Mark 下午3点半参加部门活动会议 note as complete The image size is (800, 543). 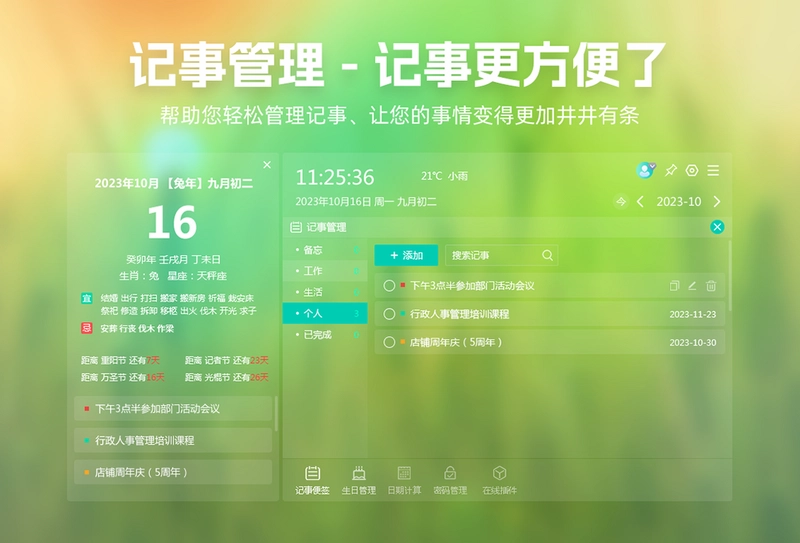[x=389, y=286]
